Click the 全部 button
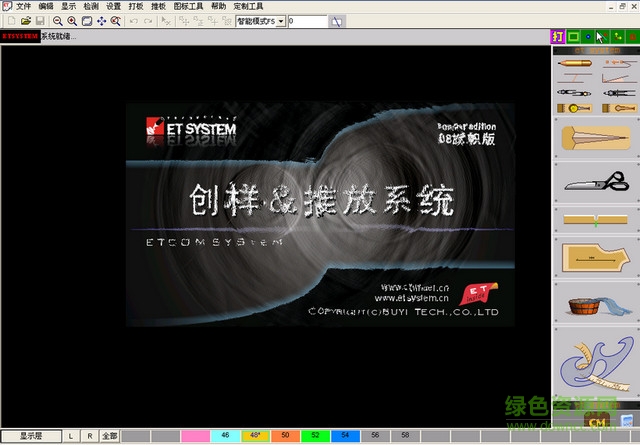The height and width of the screenshot is (445, 640). coord(109,436)
